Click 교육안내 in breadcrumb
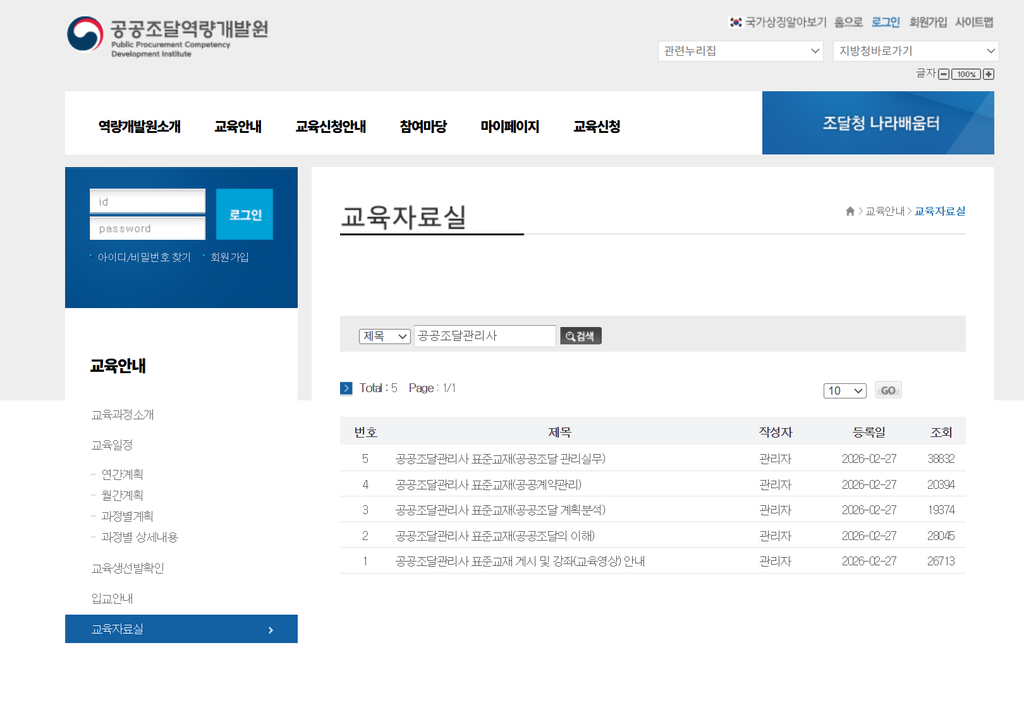 [885, 211]
